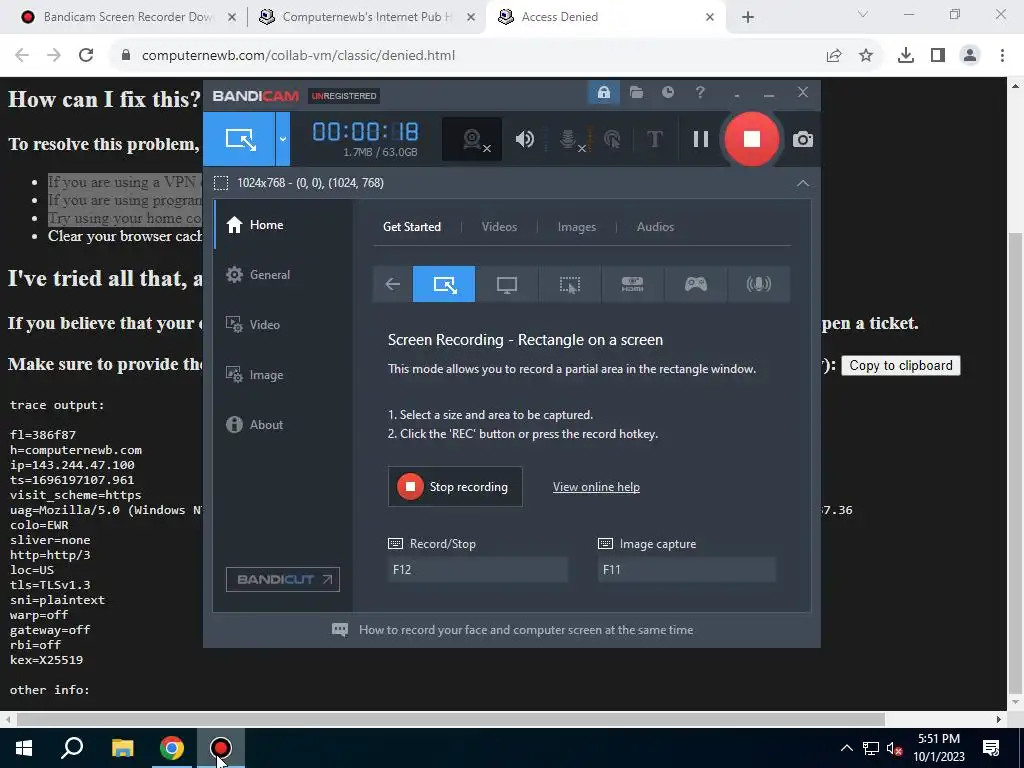This screenshot has width=1024, height=768.
Task: Open the Video settings section
Action: [283, 325]
